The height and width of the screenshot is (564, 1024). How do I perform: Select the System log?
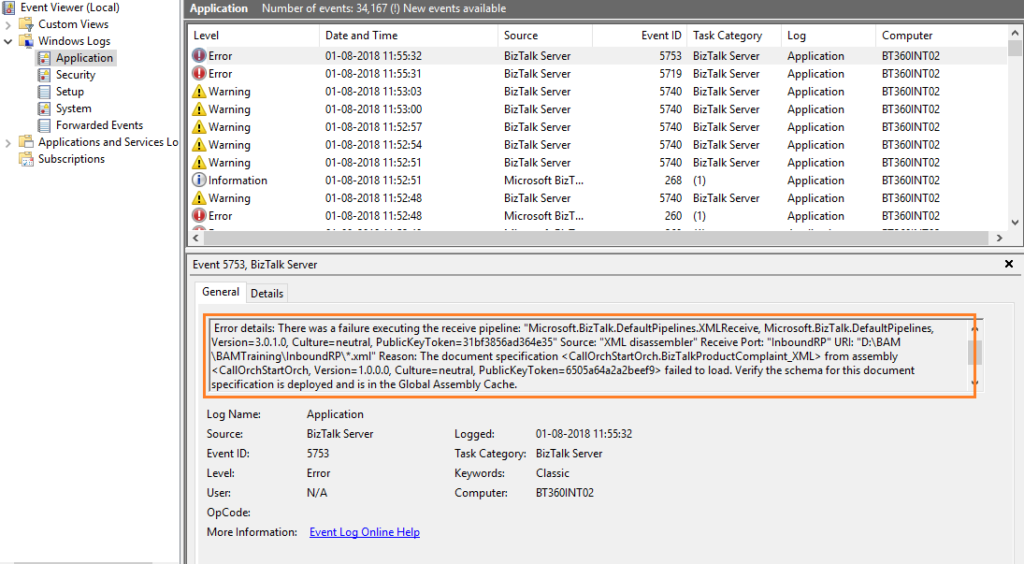(74, 108)
